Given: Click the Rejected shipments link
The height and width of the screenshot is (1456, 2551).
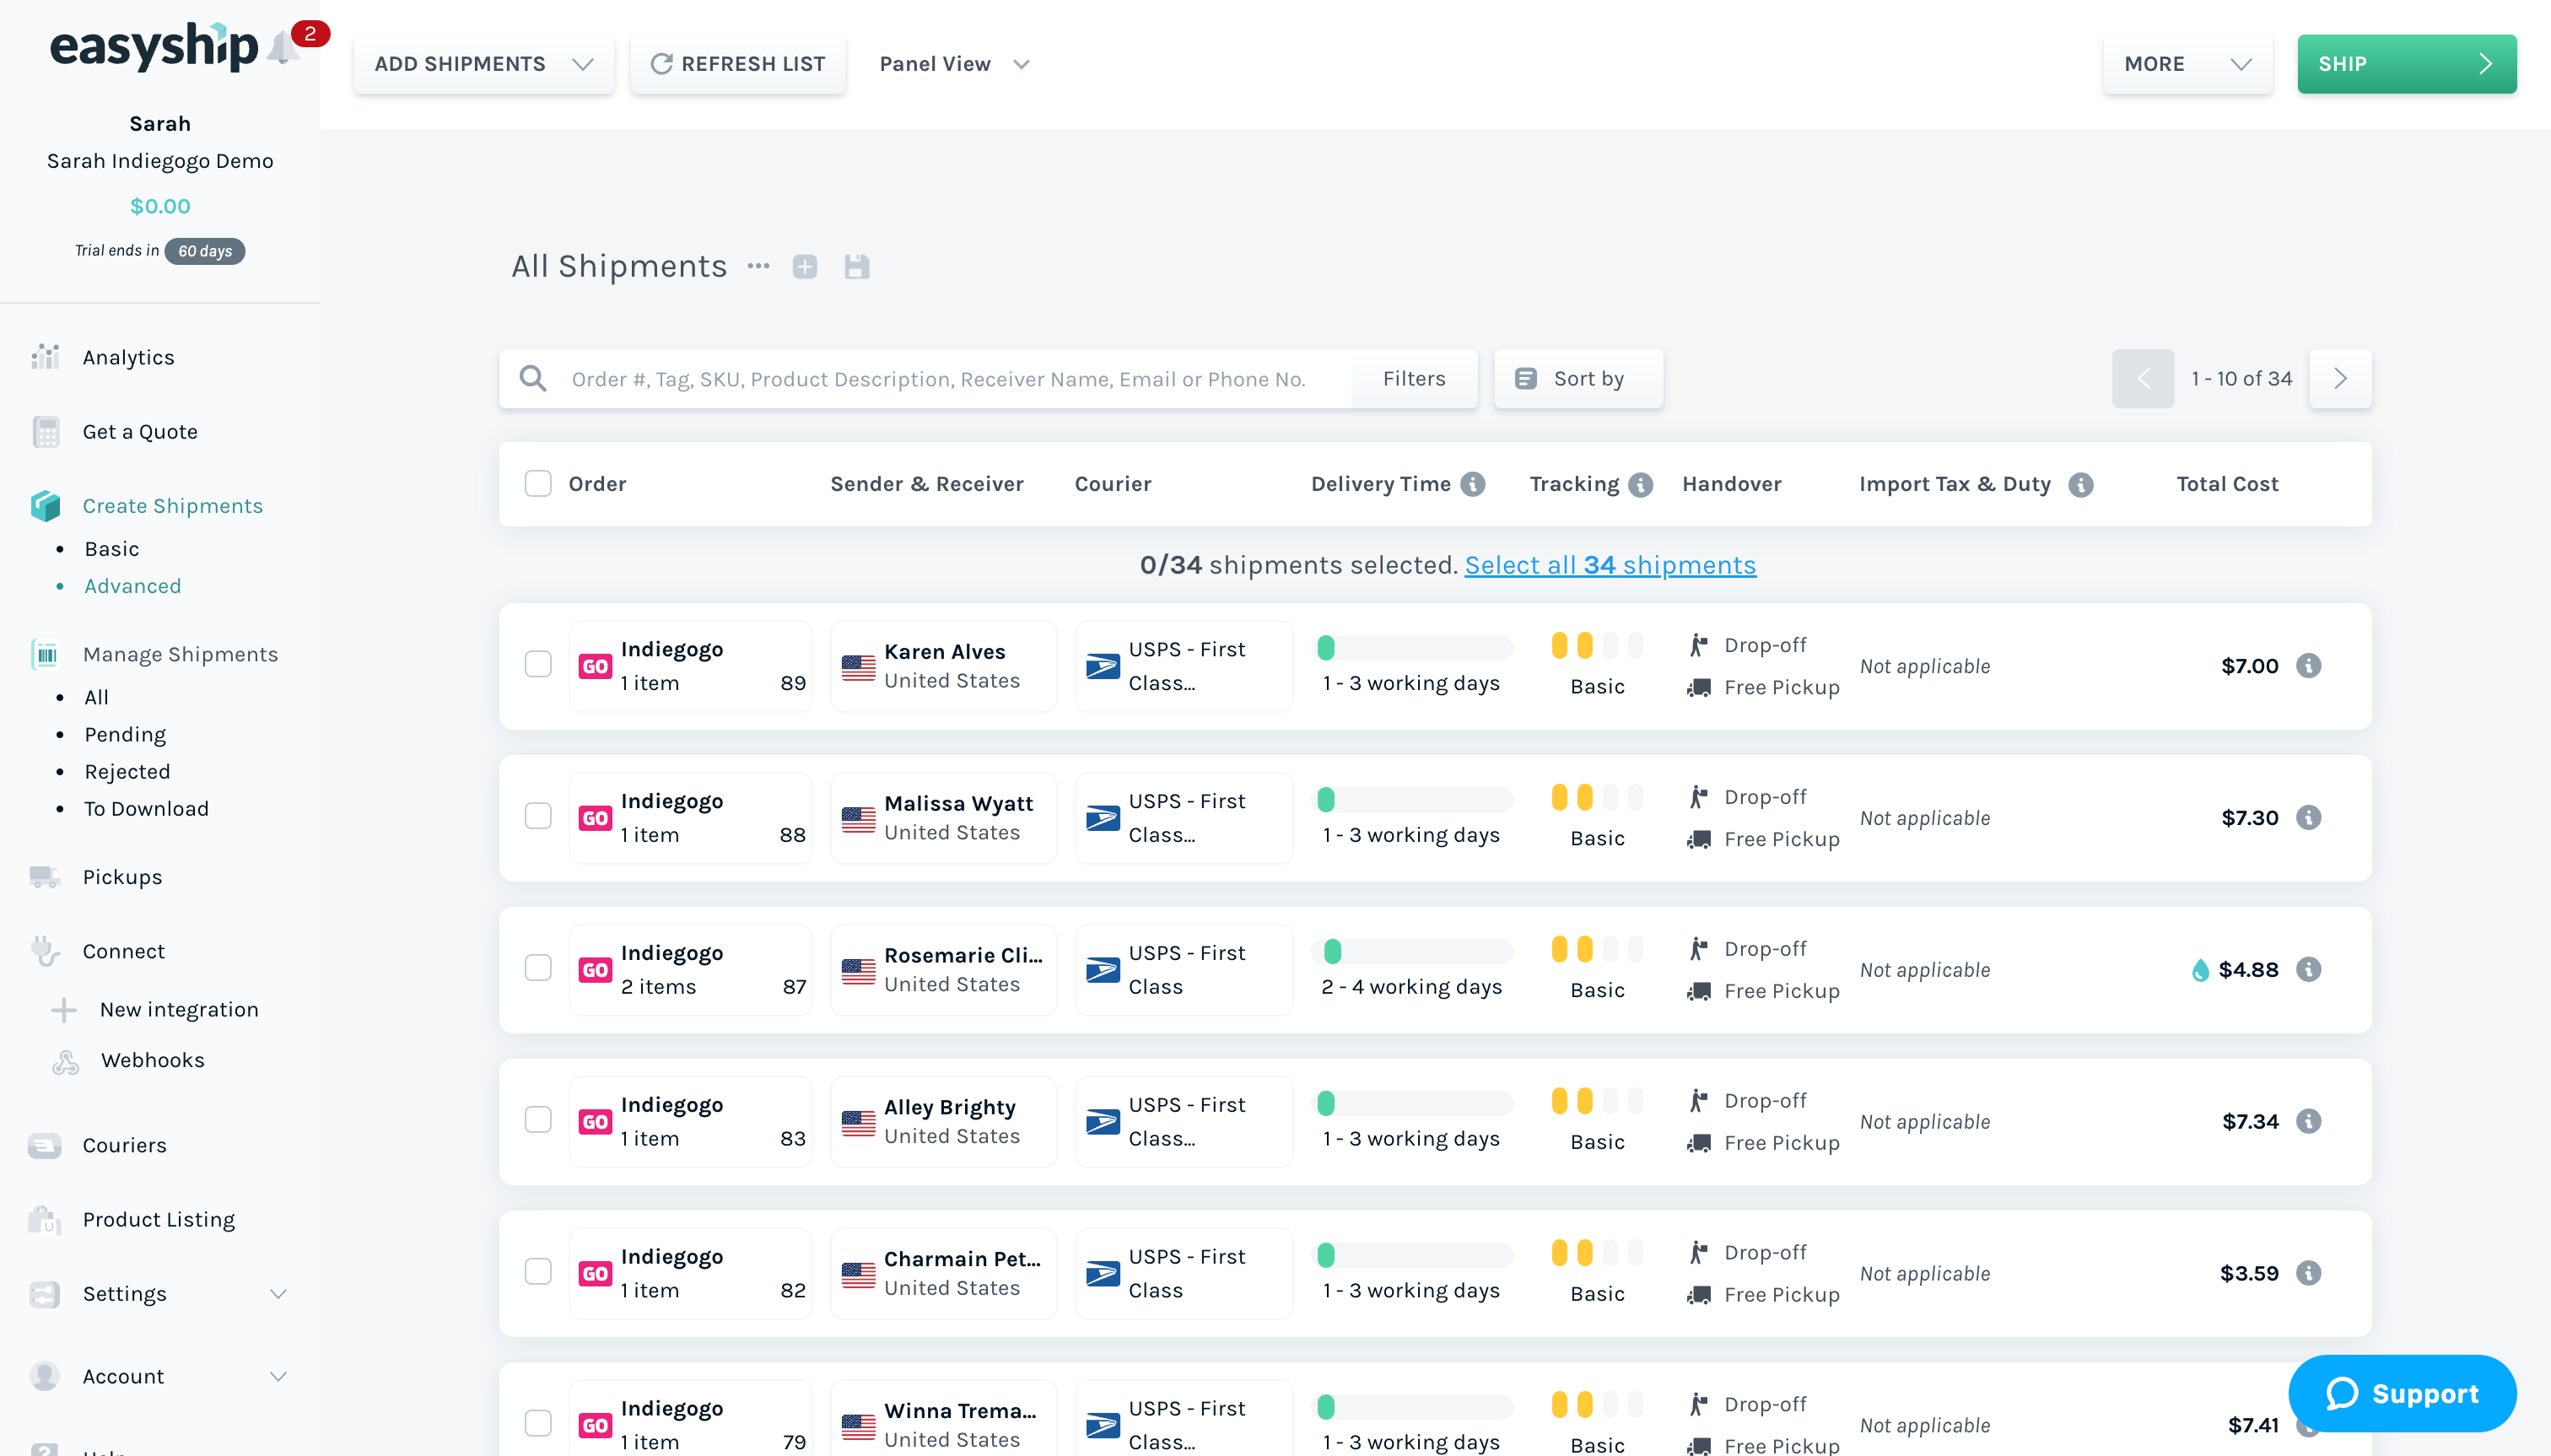Looking at the screenshot, I should pos(127,771).
